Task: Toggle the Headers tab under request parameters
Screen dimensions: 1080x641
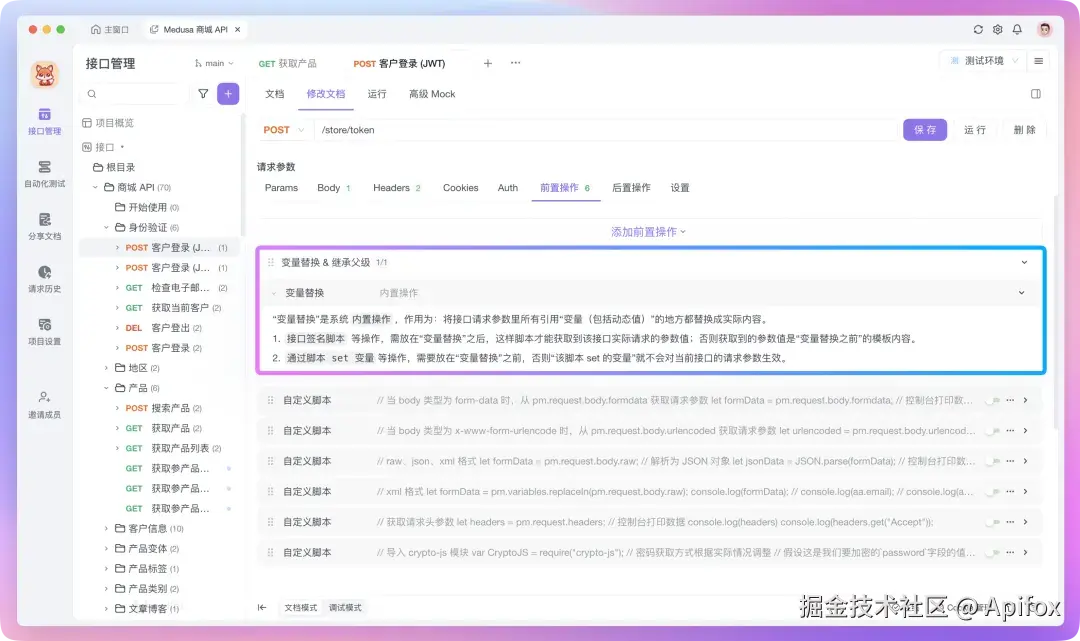Action: pyautogui.click(x=392, y=187)
